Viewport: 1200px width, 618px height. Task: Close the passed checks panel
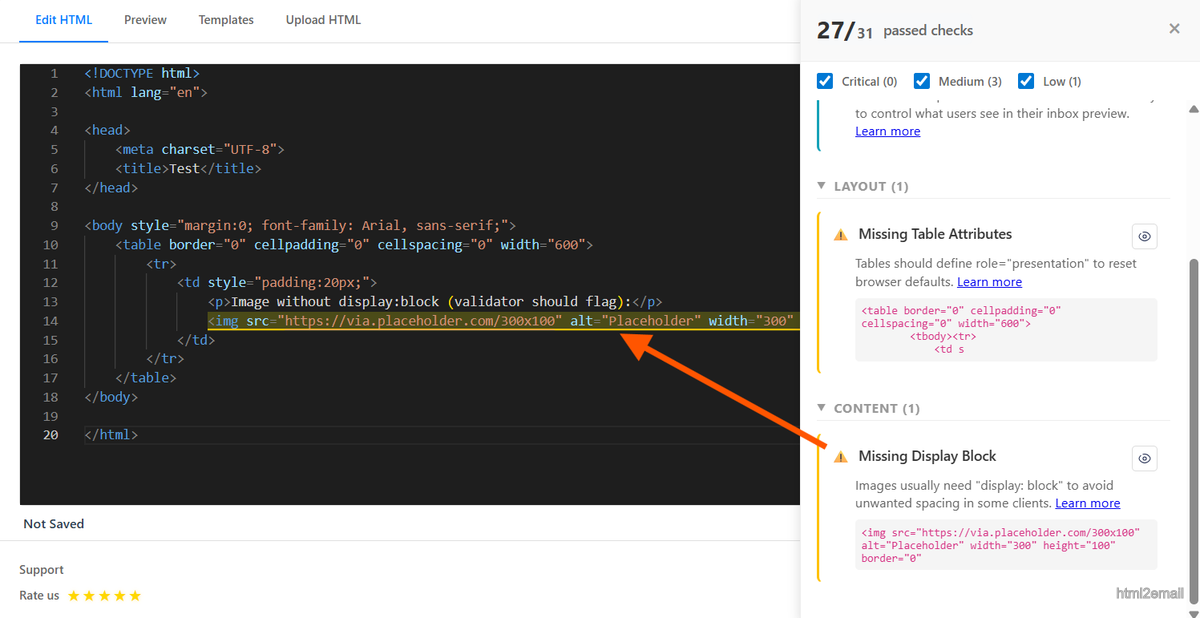coord(1174,28)
